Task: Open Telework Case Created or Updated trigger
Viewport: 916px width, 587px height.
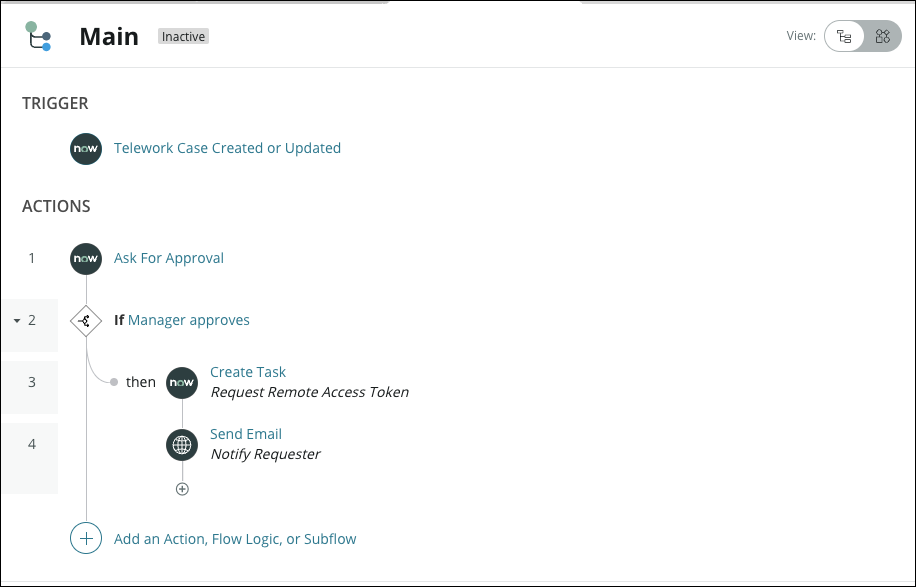Action: [227, 148]
